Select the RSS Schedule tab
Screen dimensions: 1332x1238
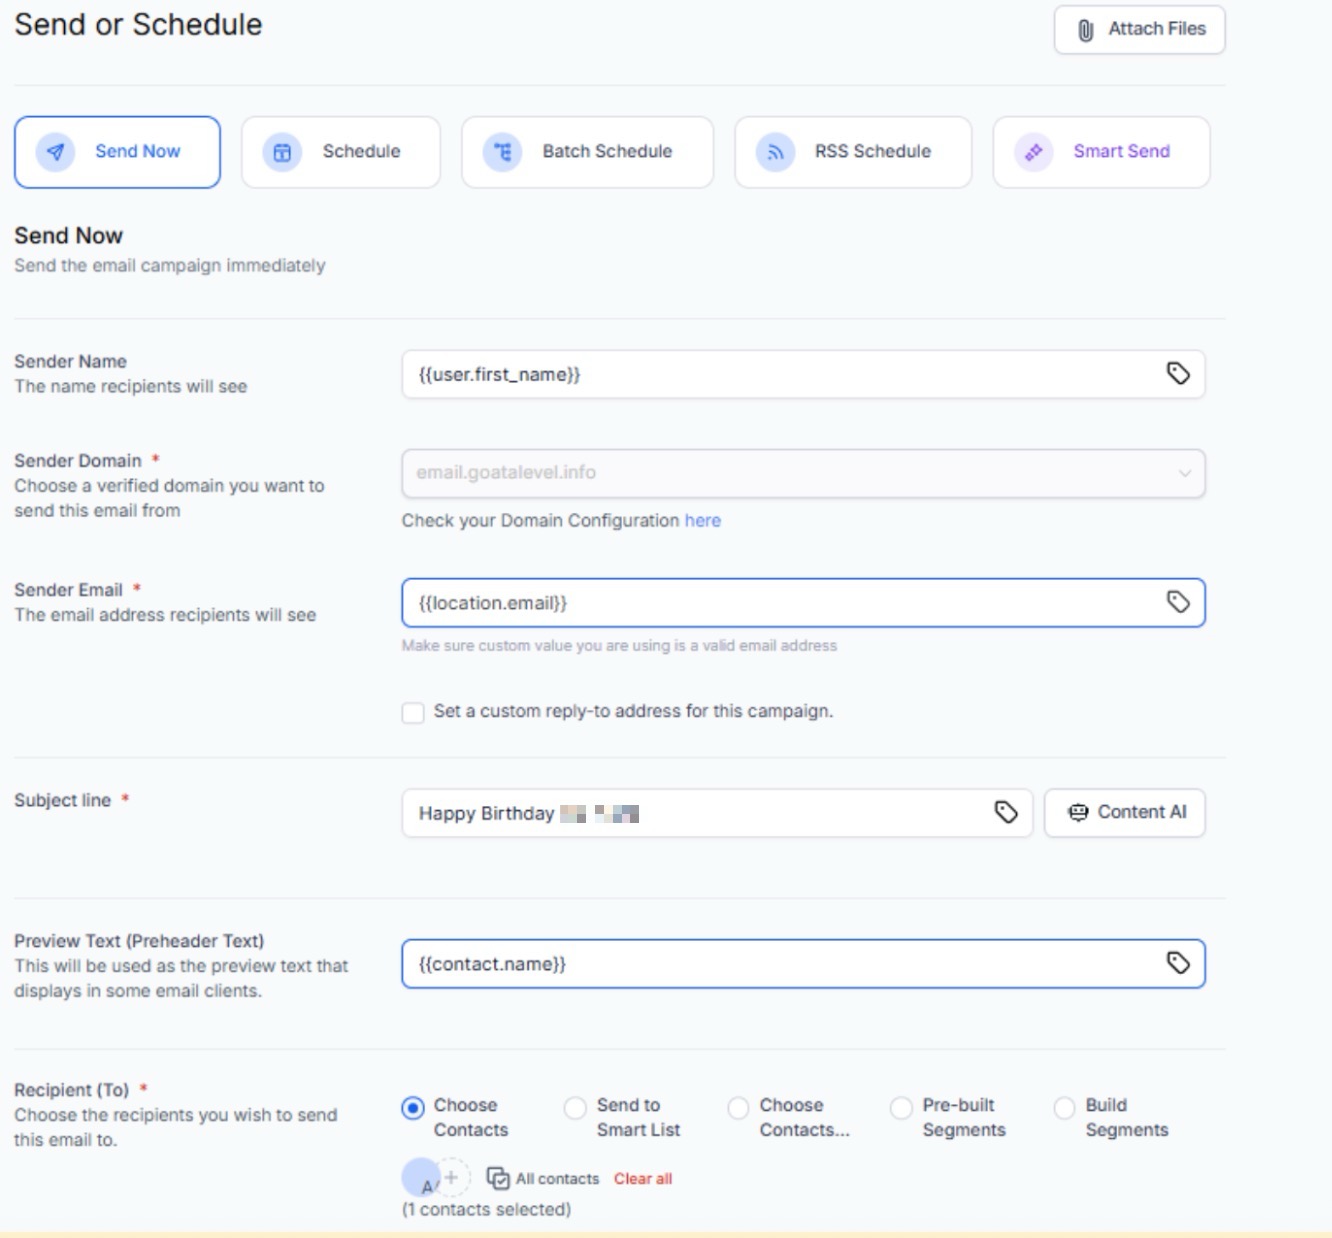click(x=852, y=152)
